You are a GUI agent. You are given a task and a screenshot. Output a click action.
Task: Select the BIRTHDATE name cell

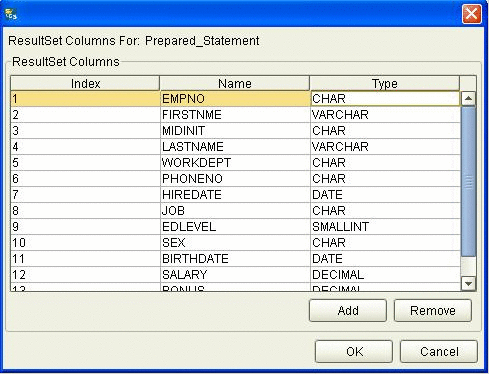coord(235,259)
